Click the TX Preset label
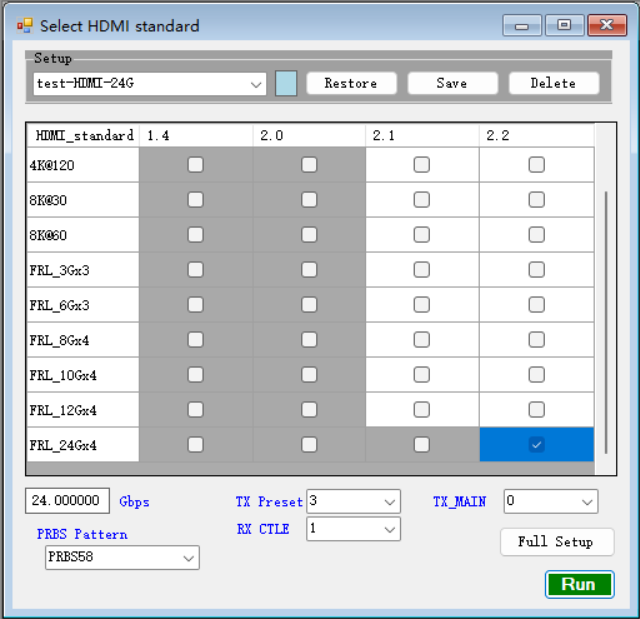 point(269,501)
